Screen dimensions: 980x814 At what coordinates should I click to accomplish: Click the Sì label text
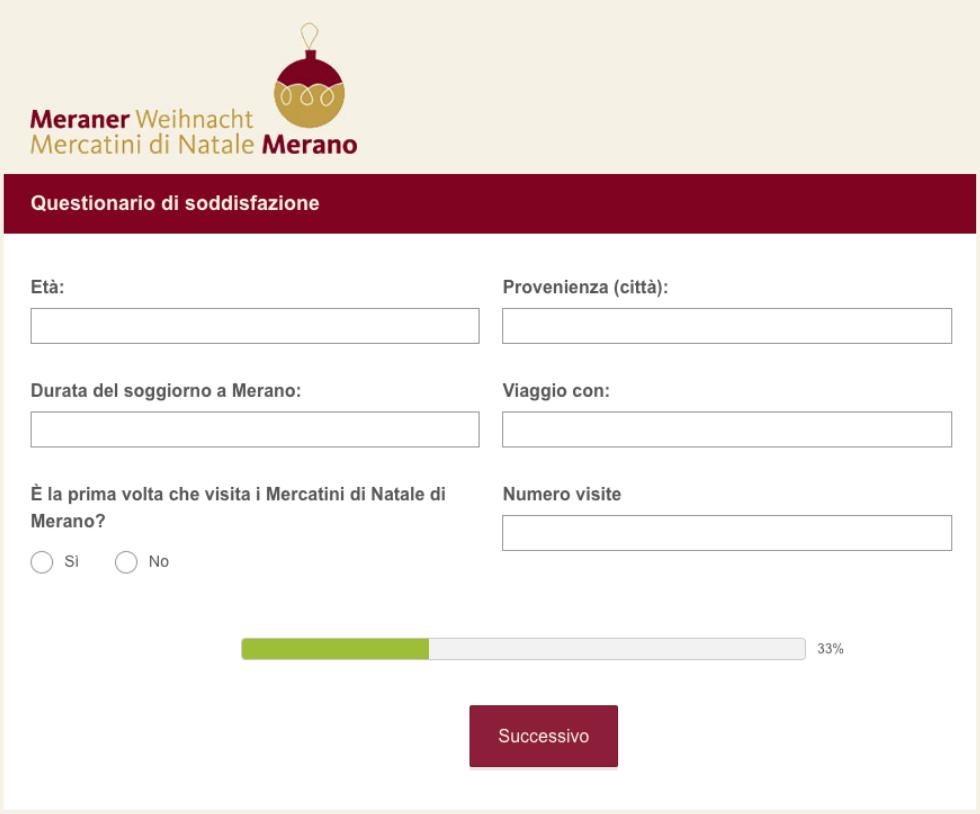(x=71, y=561)
